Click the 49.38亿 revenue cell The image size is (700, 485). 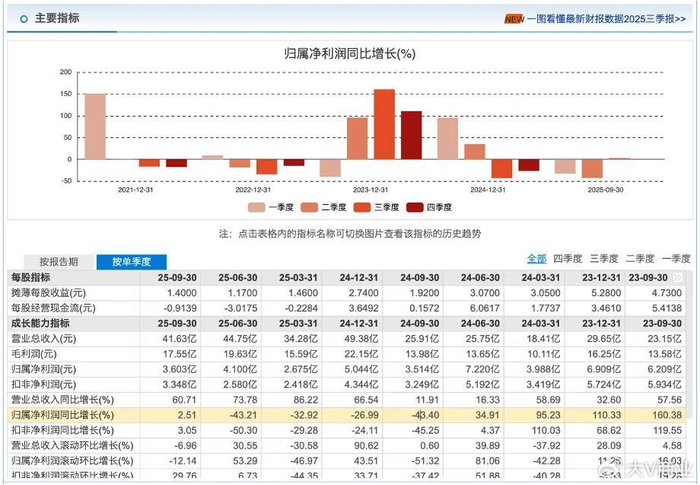361,339
